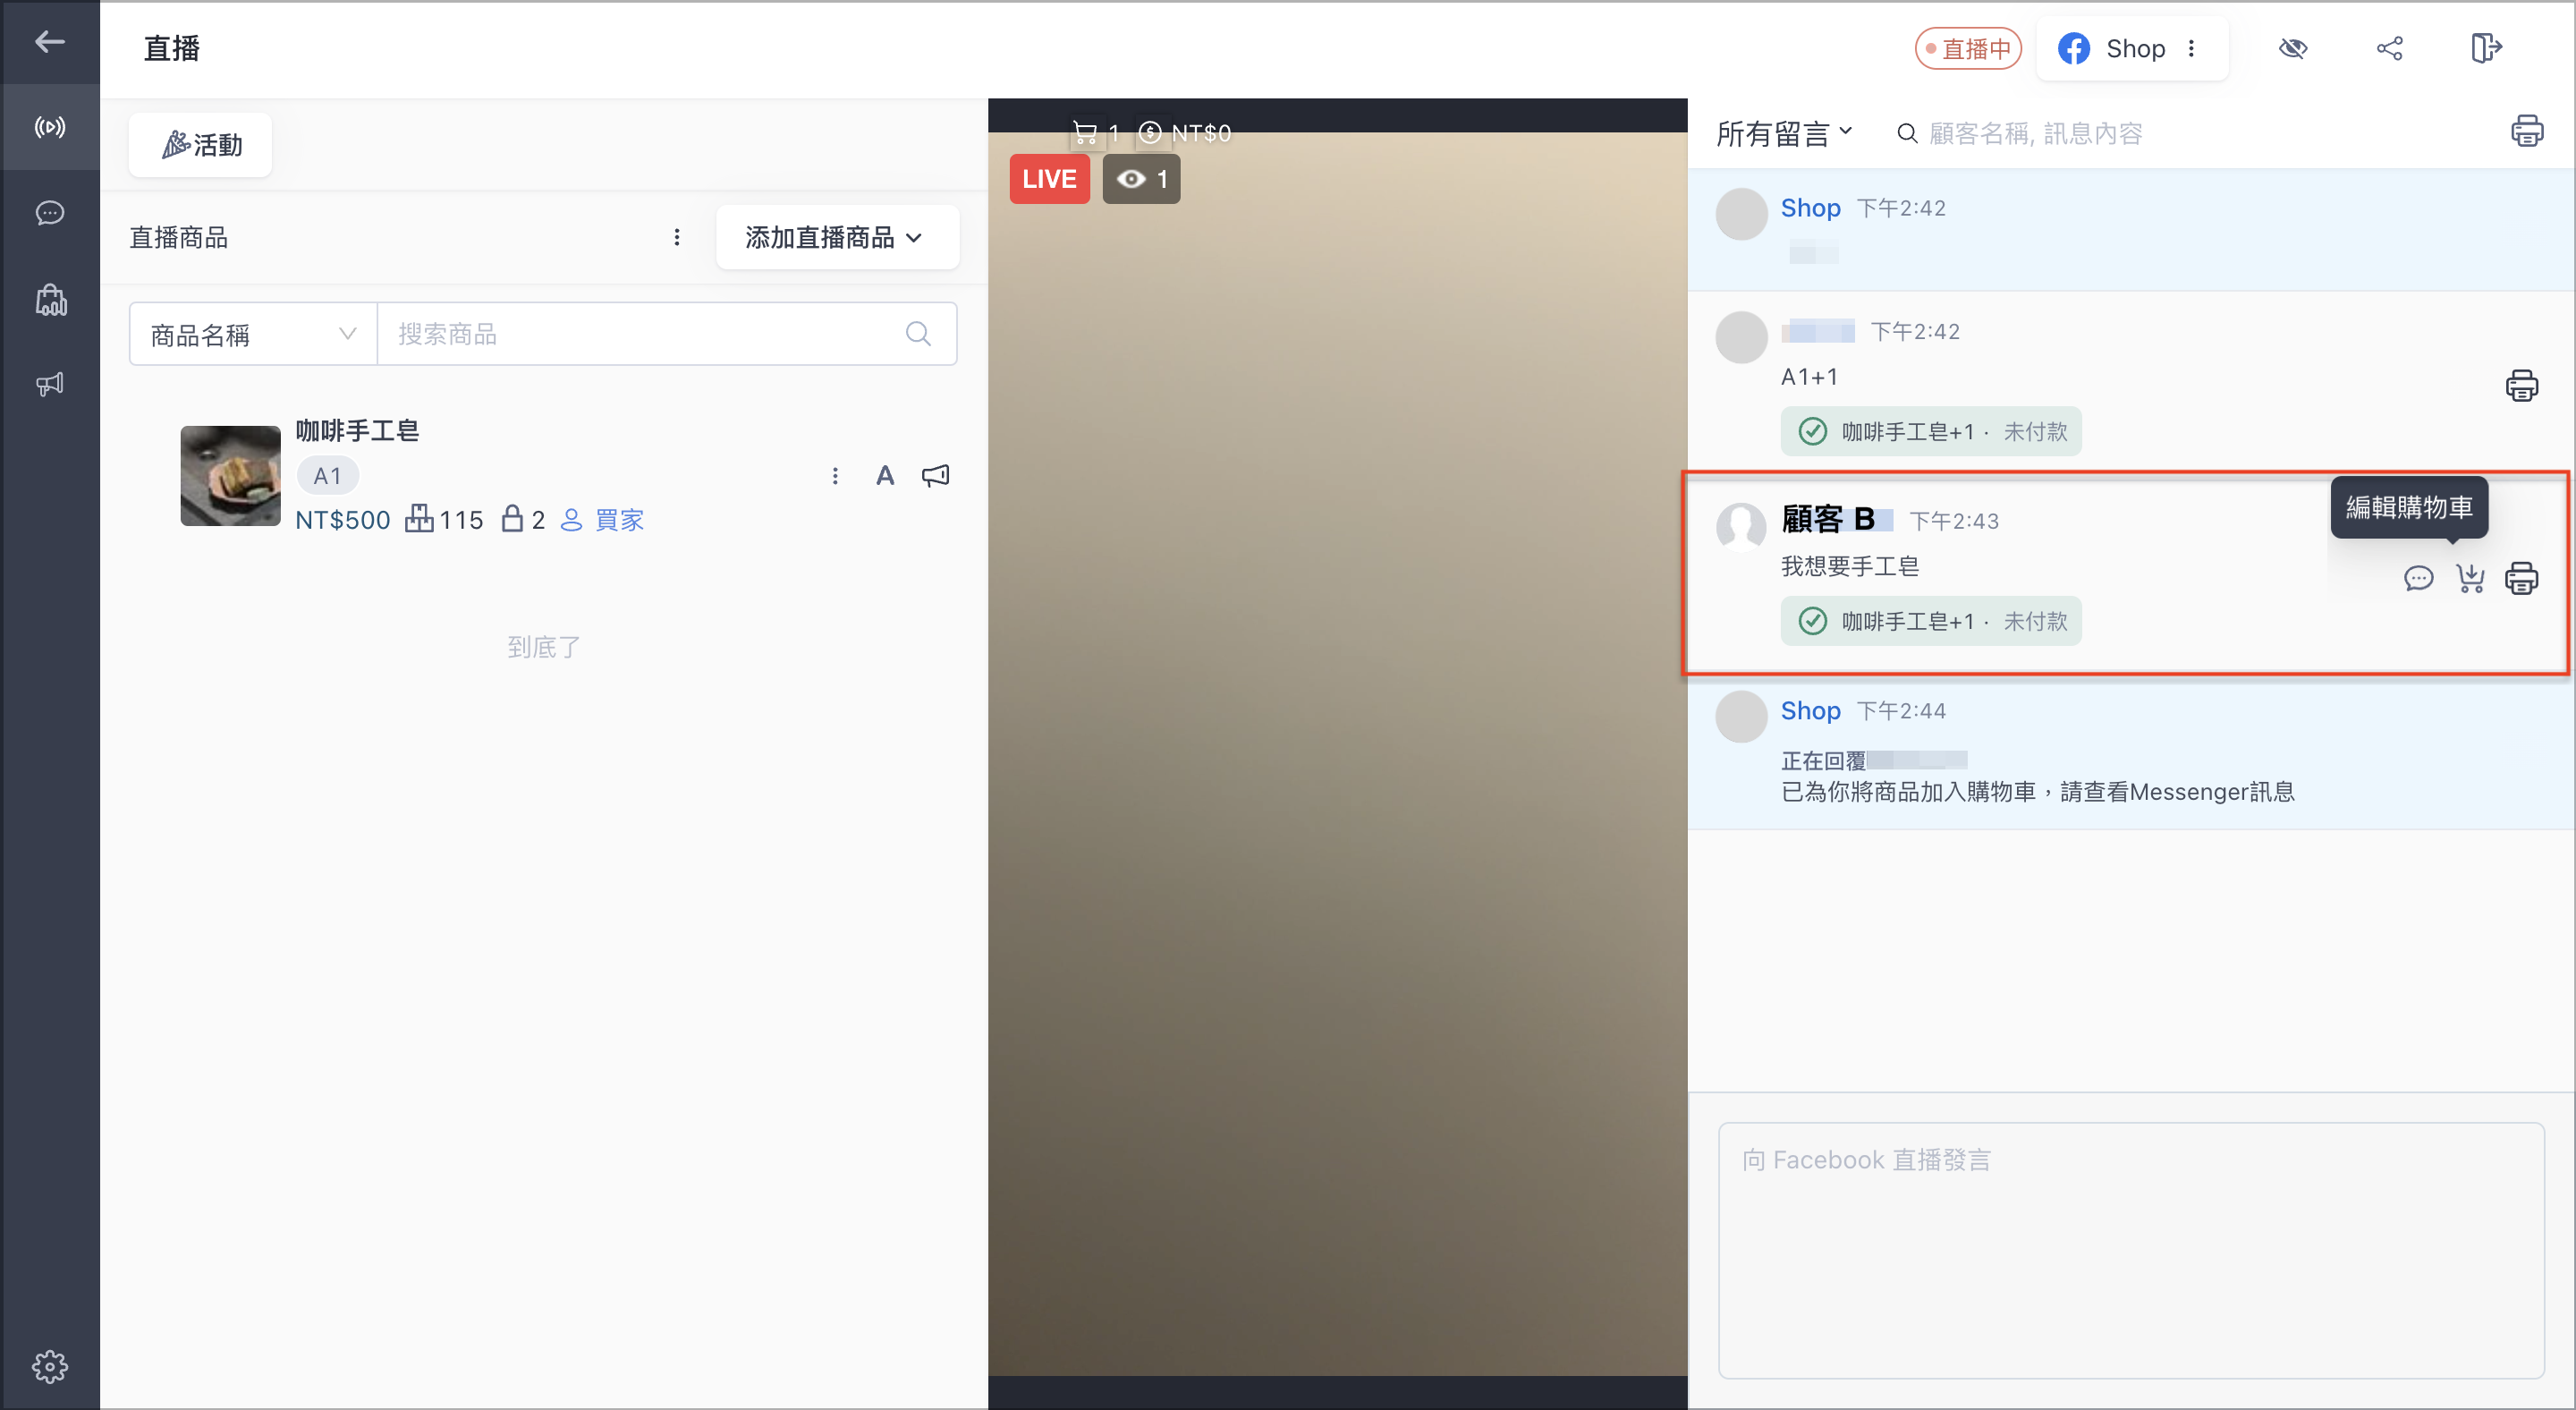Image resolution: width=2576 pixels, height=1410 pixels.
Task: Toggle the hide-eye visibility icon in header
Action: pos(2293,49)
